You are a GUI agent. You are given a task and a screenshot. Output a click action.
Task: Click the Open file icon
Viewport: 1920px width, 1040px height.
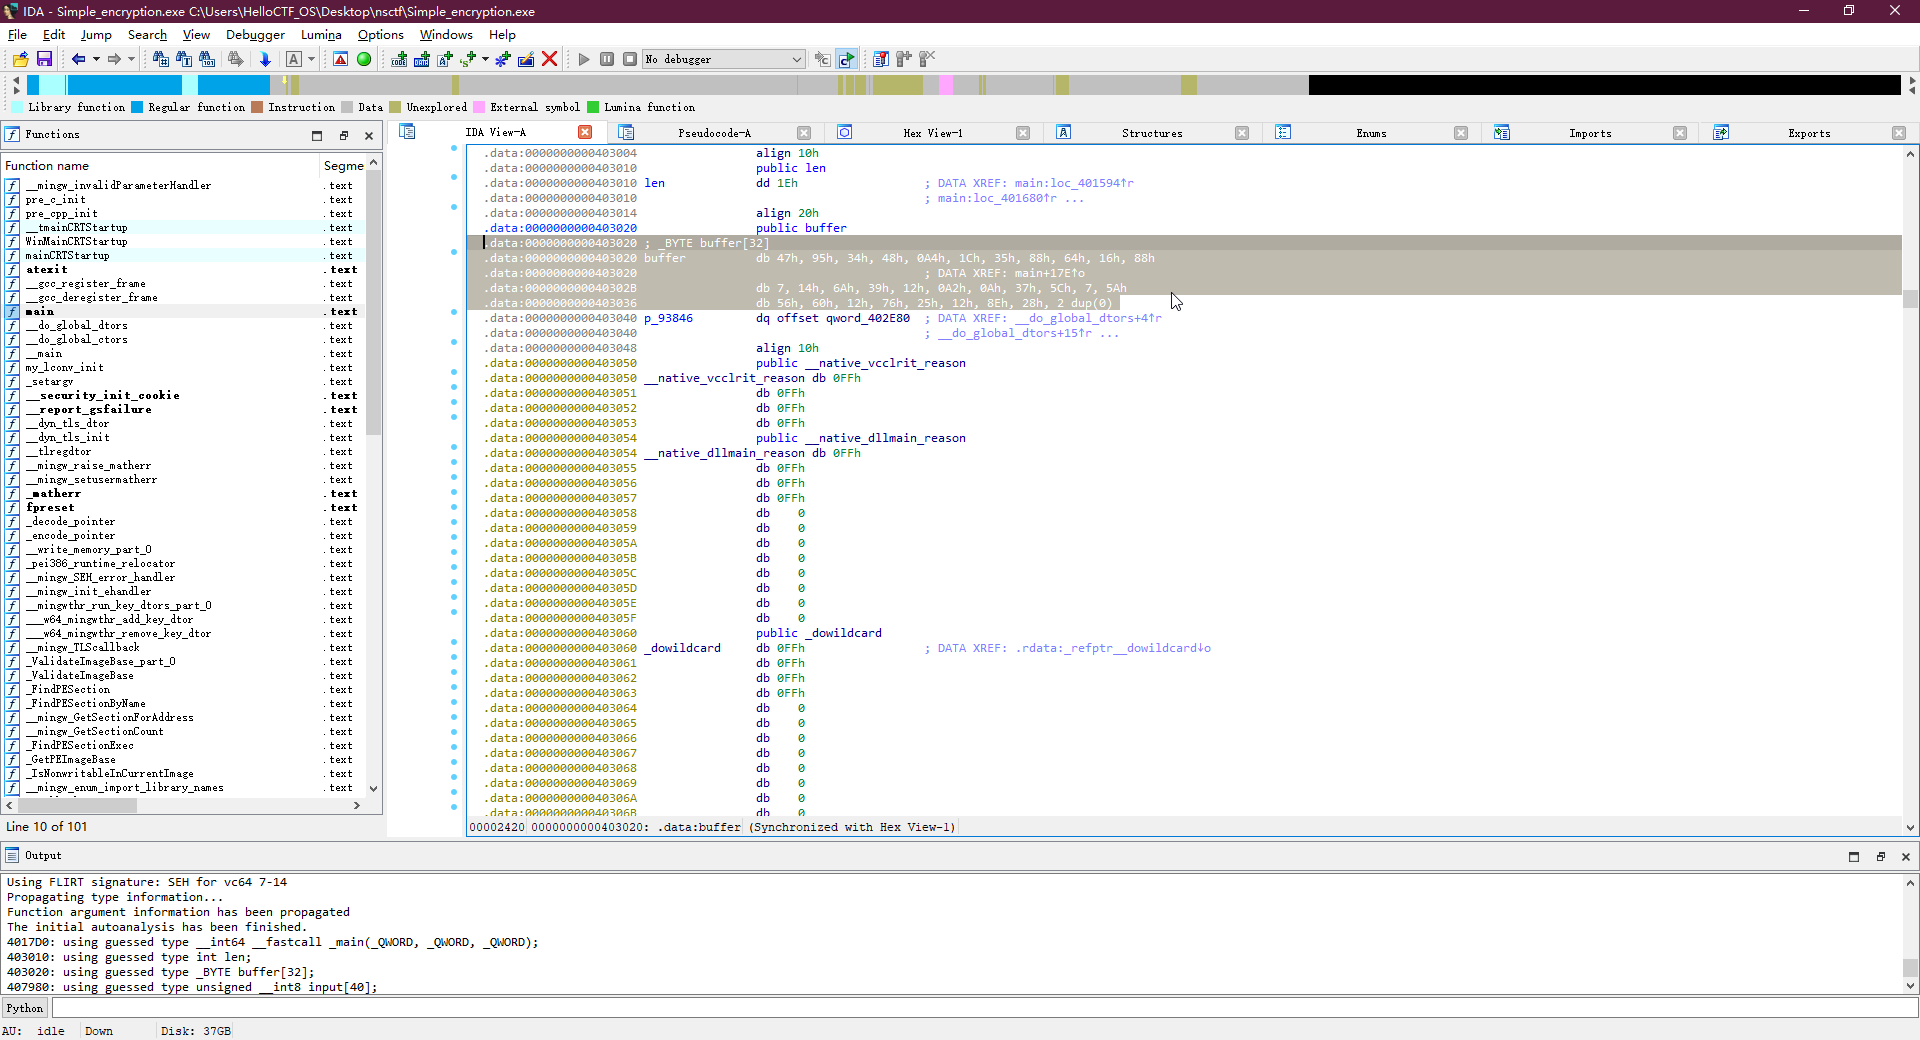20,60
